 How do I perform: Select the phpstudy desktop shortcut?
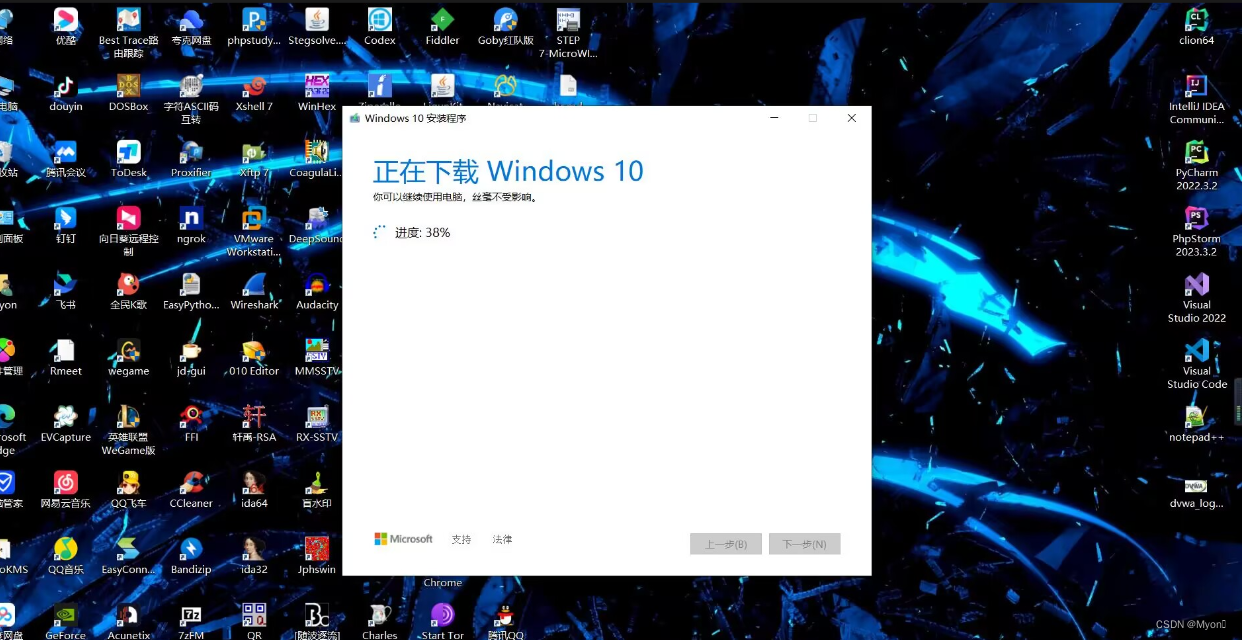click(254, 27)
